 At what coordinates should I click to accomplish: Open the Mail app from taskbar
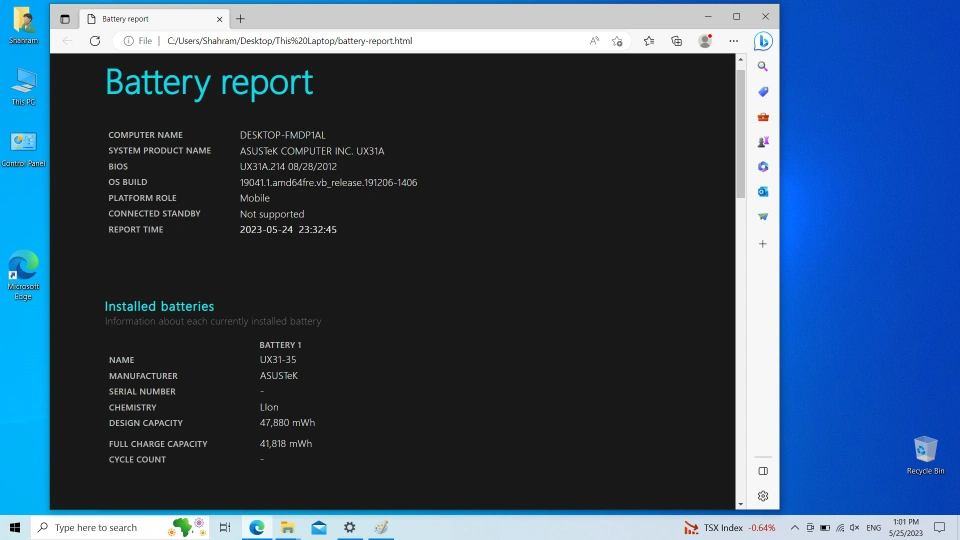[319, 527]
